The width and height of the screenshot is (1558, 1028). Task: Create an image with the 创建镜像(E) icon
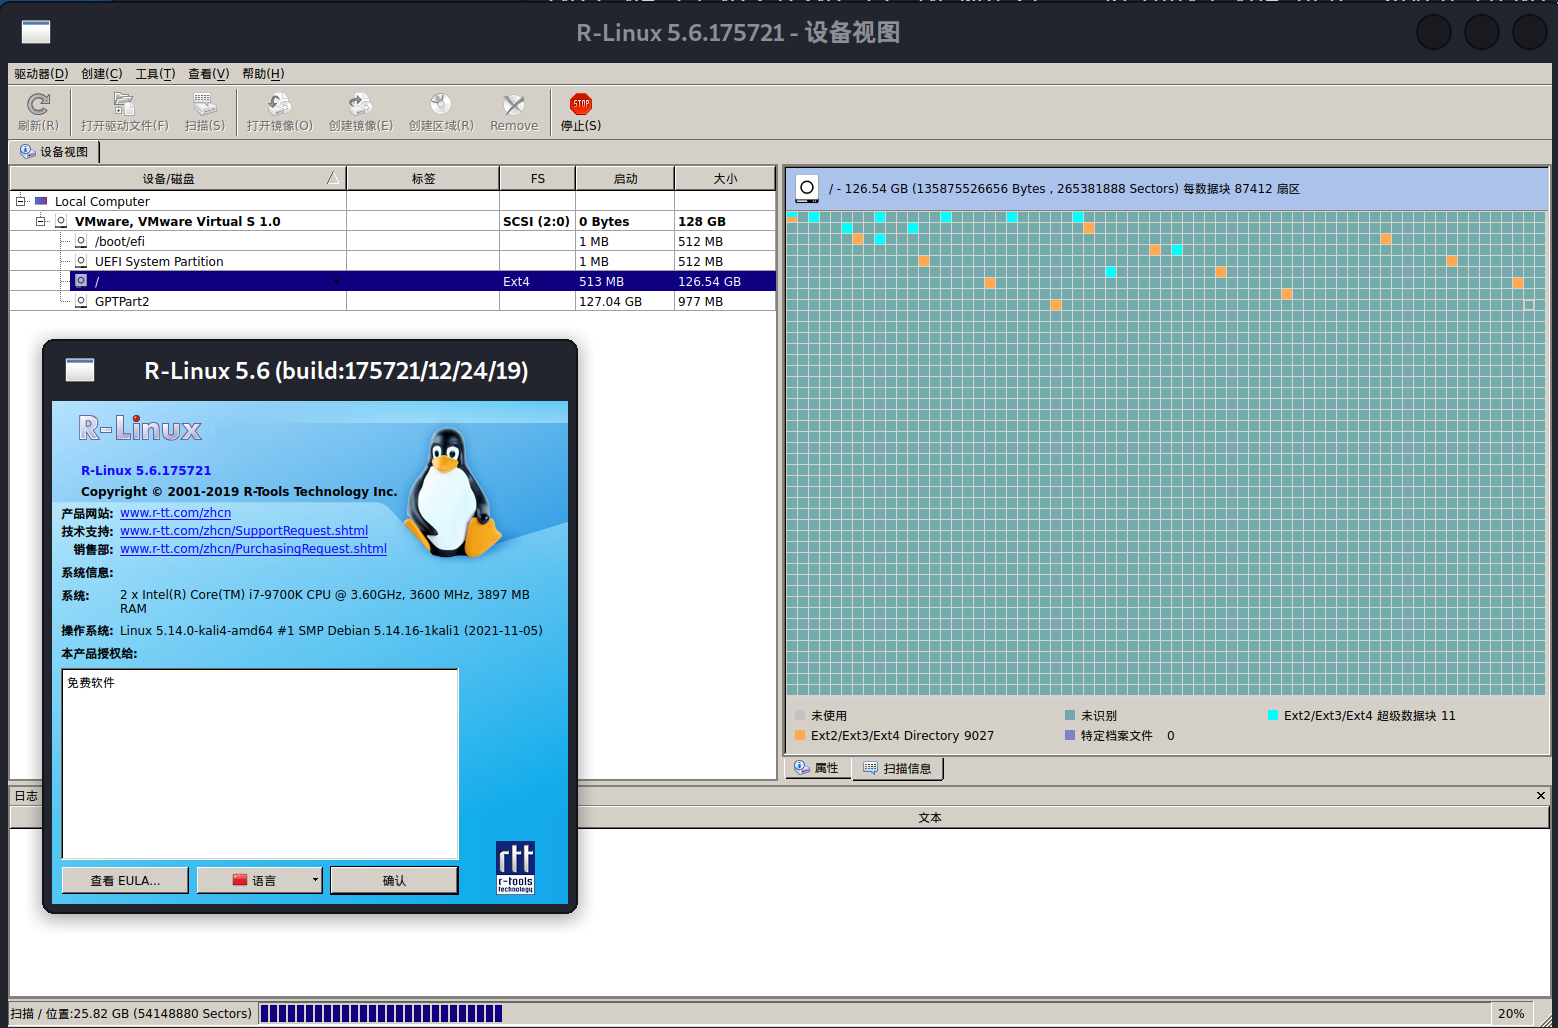coord(359,110)
